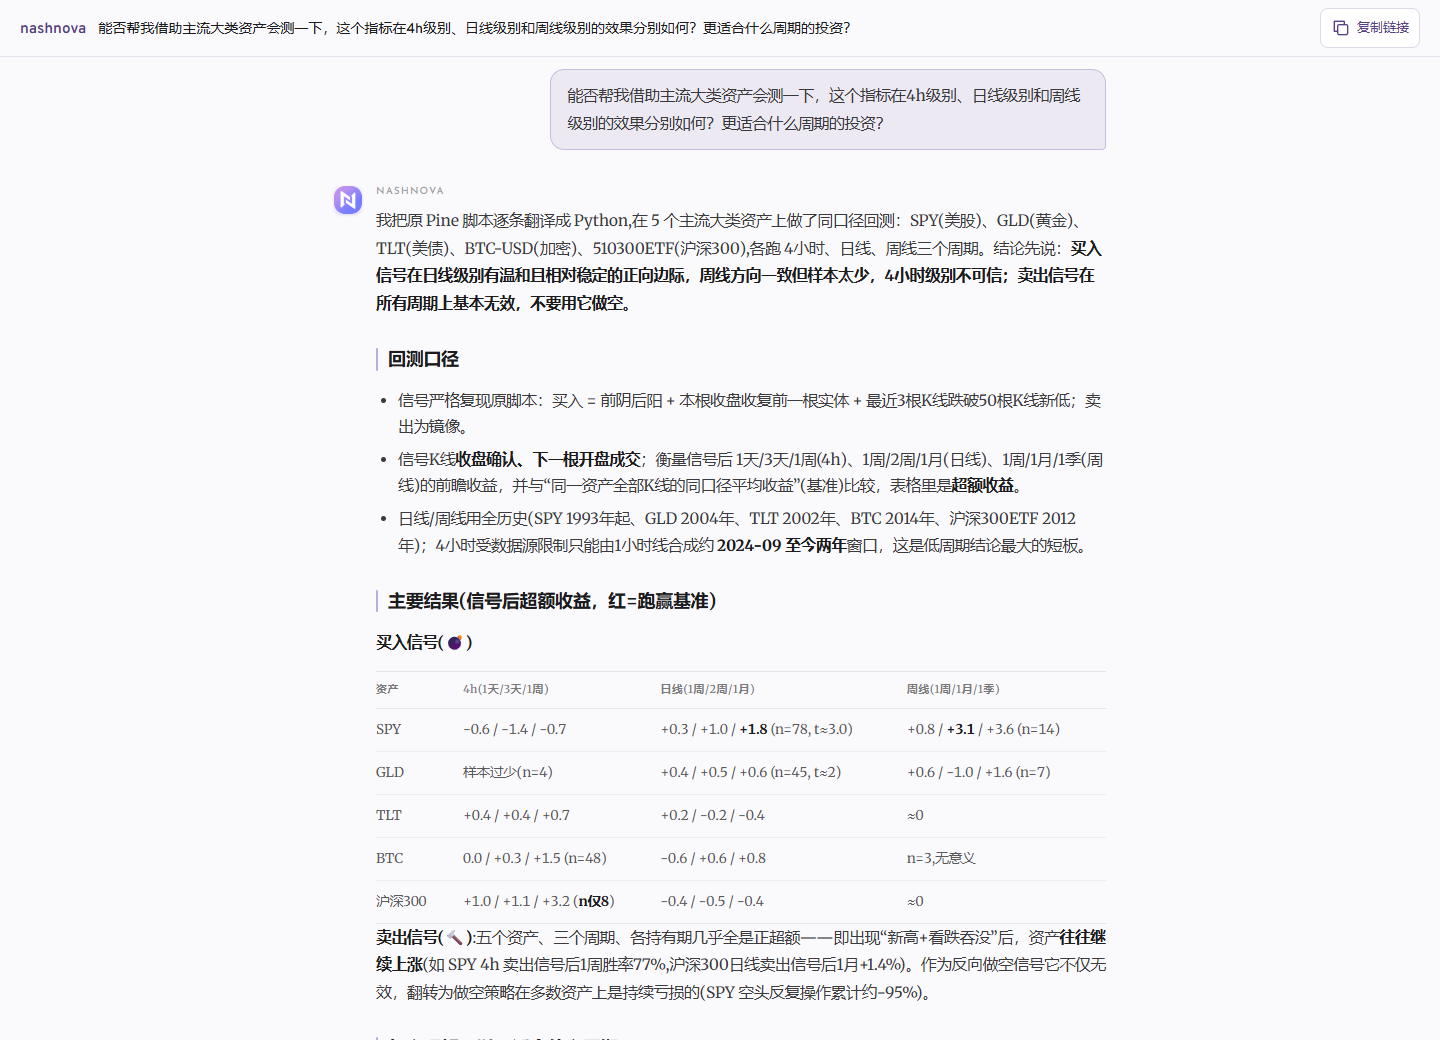Image resolution: width=1440 pixels, height=1040 pixels.
Task: Click GLD weekly cell with n=7
Action: click(979, 772)
